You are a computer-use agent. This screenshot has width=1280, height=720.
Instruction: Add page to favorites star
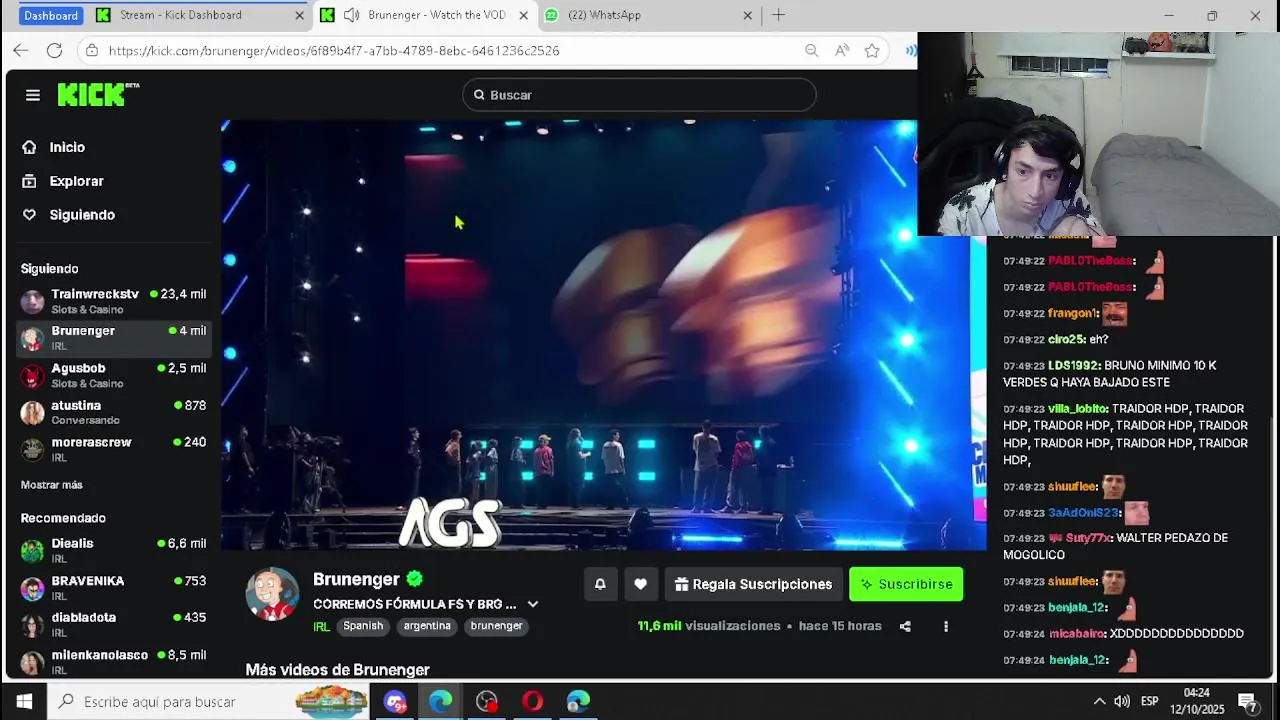click(872, 51)
